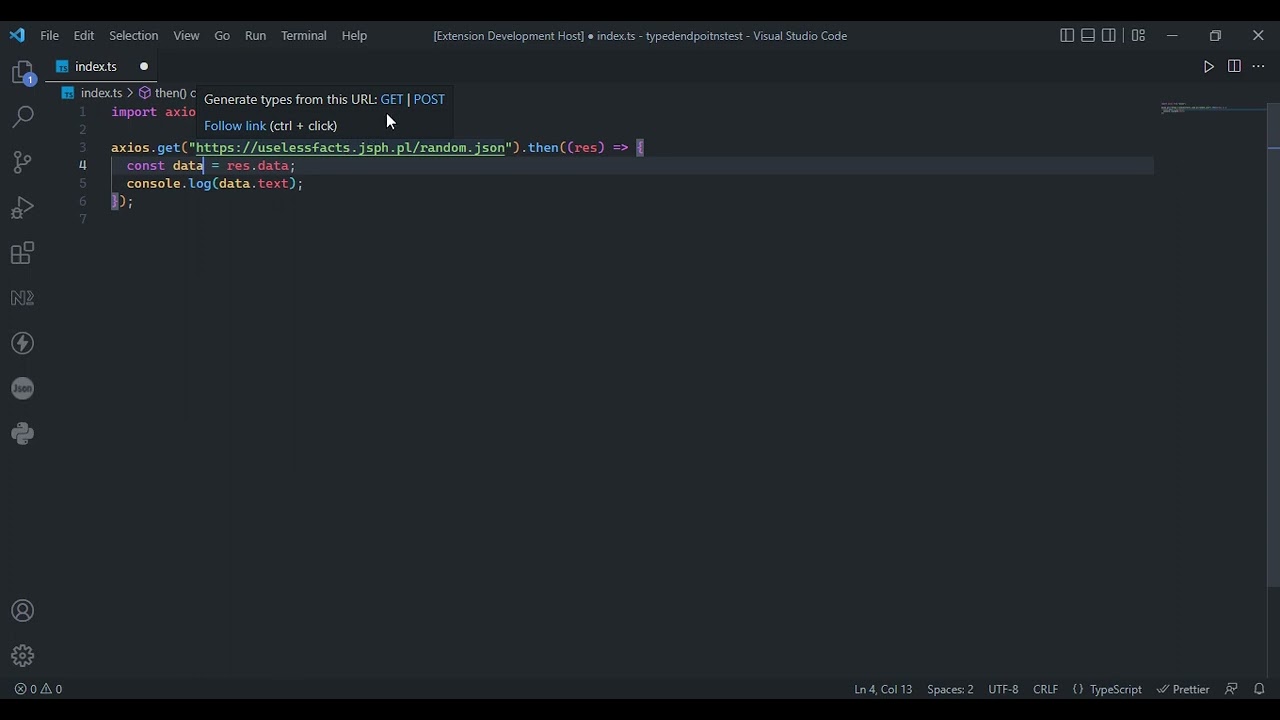
Task: Open Source Control view icon
Action: pyautogui.click(x=22, y=162)
